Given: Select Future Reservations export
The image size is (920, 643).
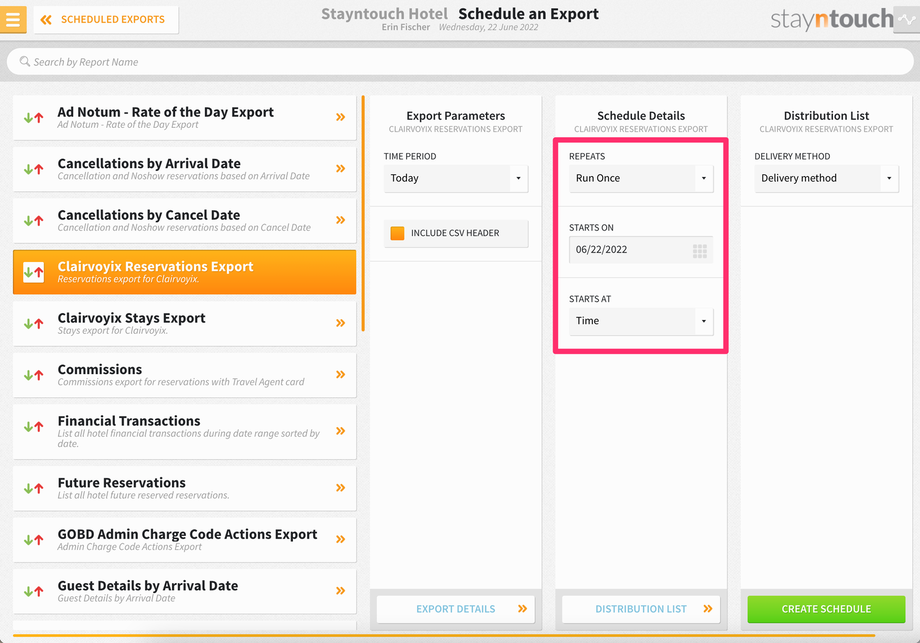Looking at the screenshot, I should point(184,488).
